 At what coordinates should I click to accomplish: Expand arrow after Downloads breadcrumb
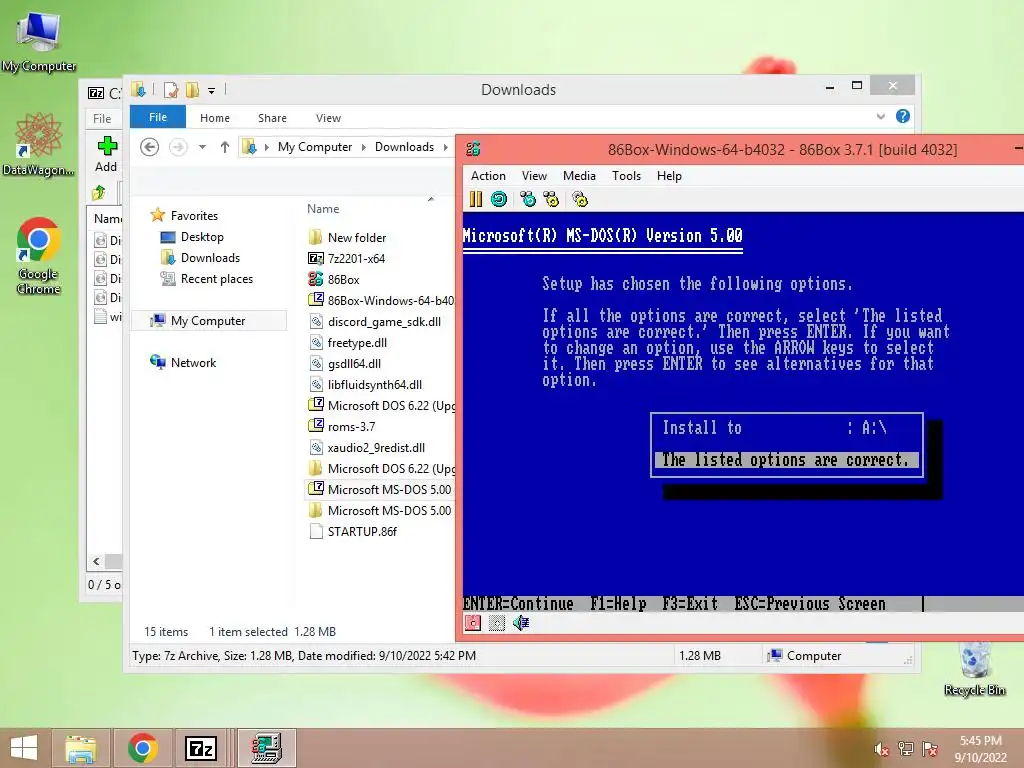pos(445,147)
